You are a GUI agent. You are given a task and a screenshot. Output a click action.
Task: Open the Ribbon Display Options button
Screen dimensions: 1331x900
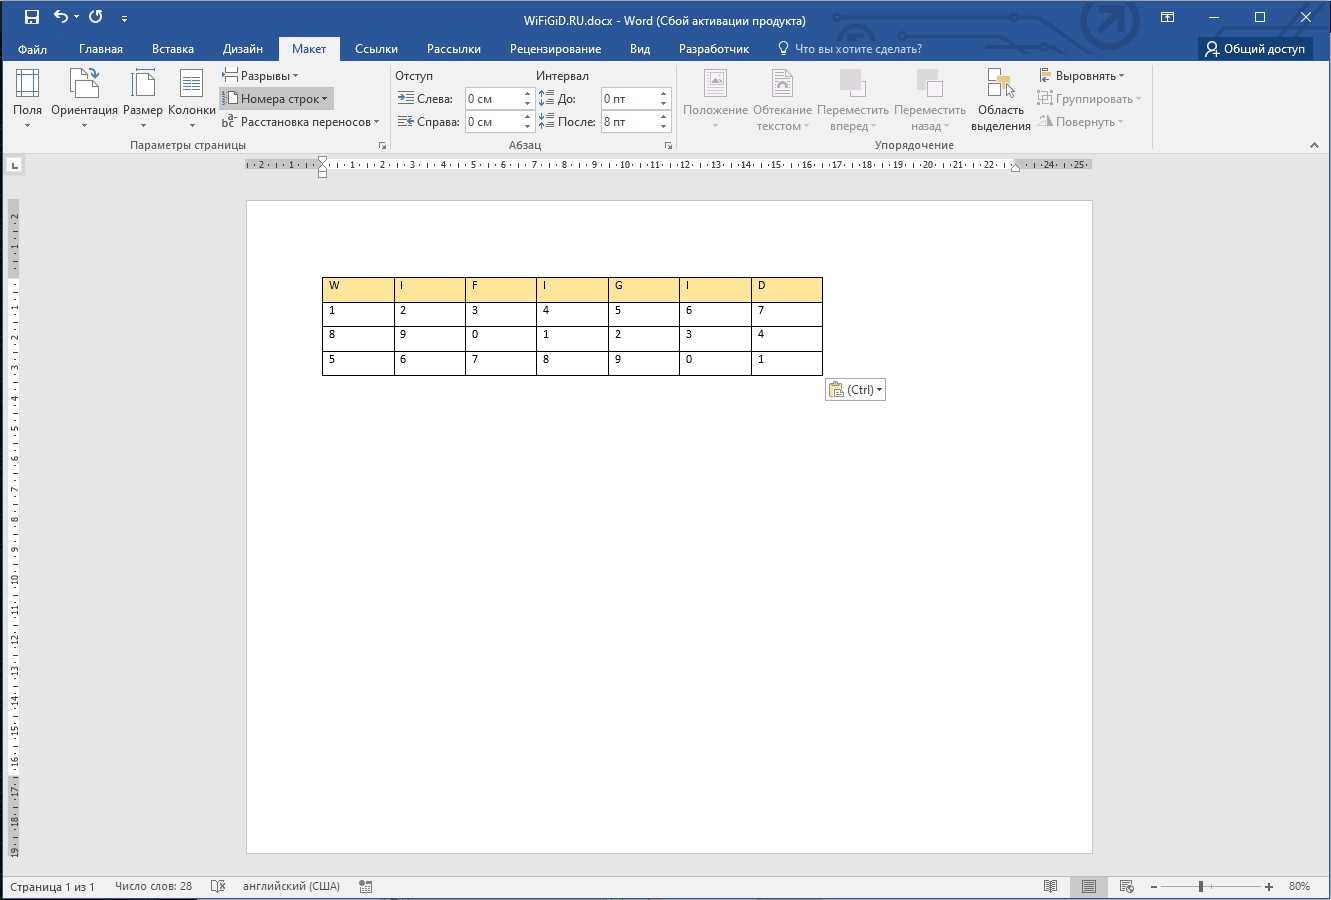pyautogui.click(x=1167, y=17)
